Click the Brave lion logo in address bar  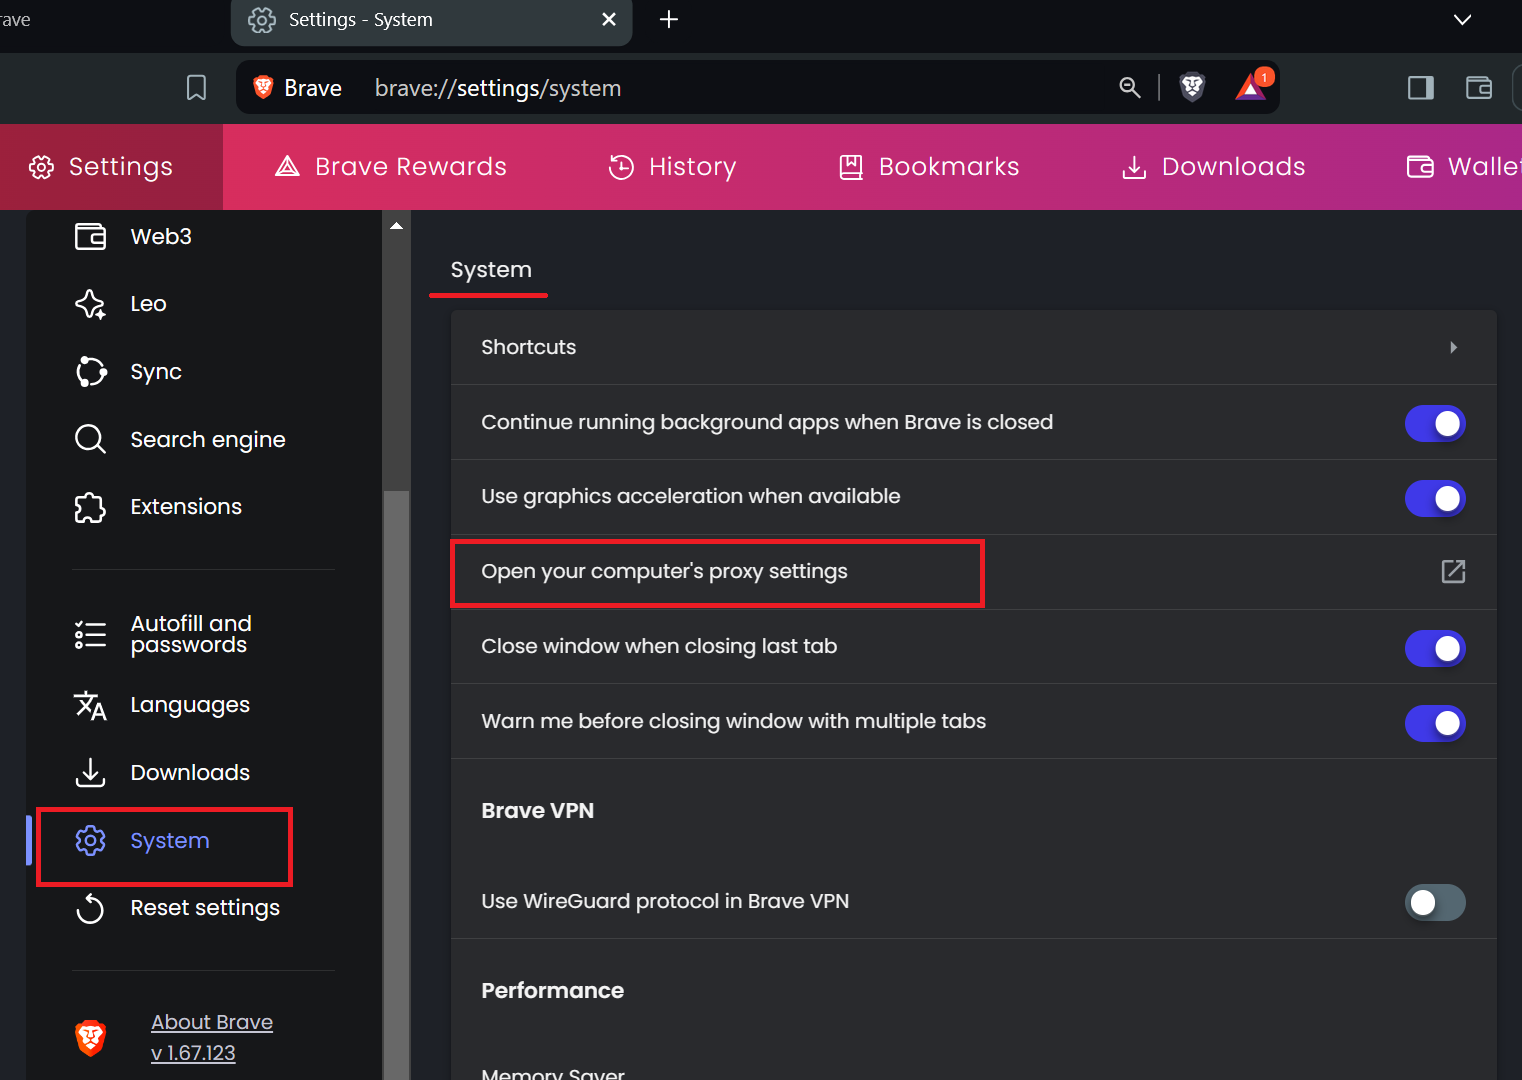point(264,88)
